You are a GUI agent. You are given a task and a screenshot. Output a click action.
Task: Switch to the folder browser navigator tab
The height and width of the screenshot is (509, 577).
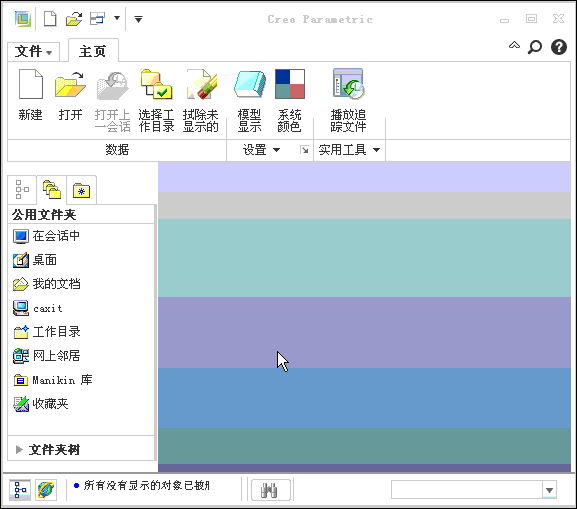click(x=52, y=190)
